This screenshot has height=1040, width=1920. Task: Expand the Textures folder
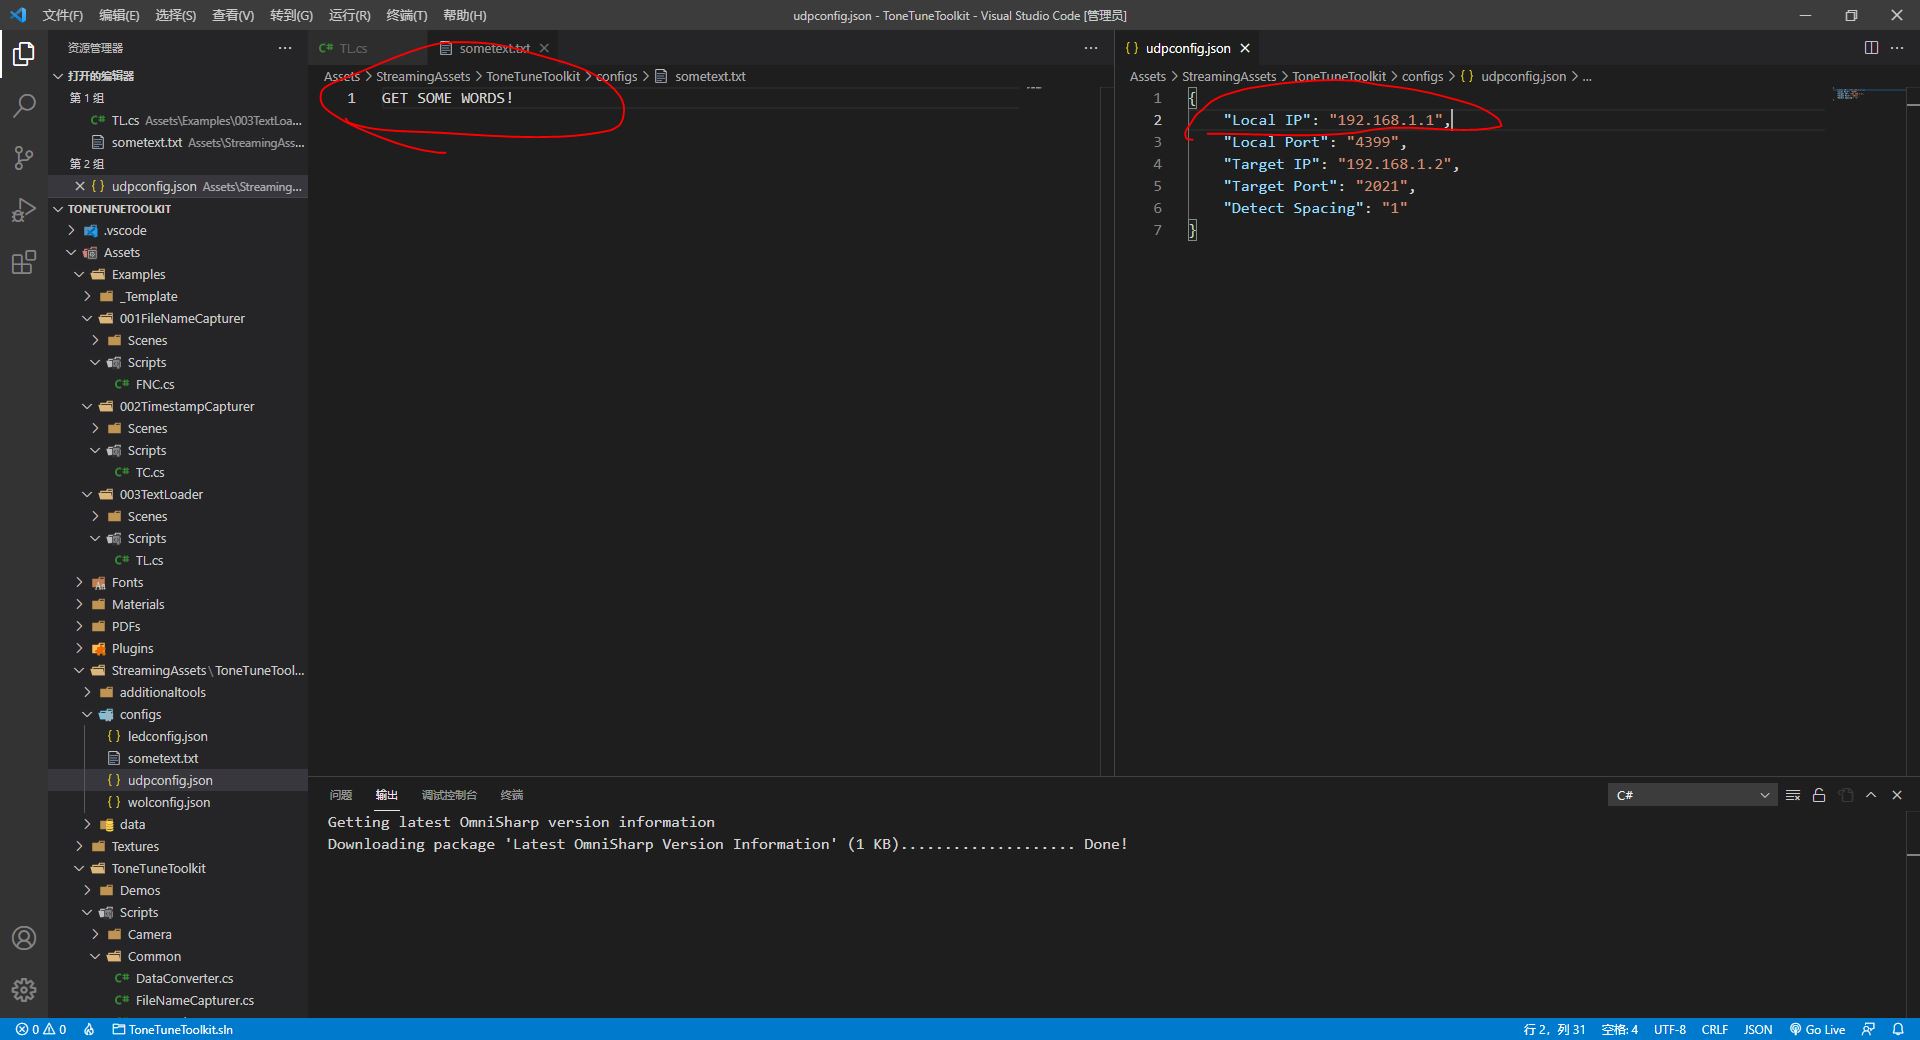click(178, 846)
